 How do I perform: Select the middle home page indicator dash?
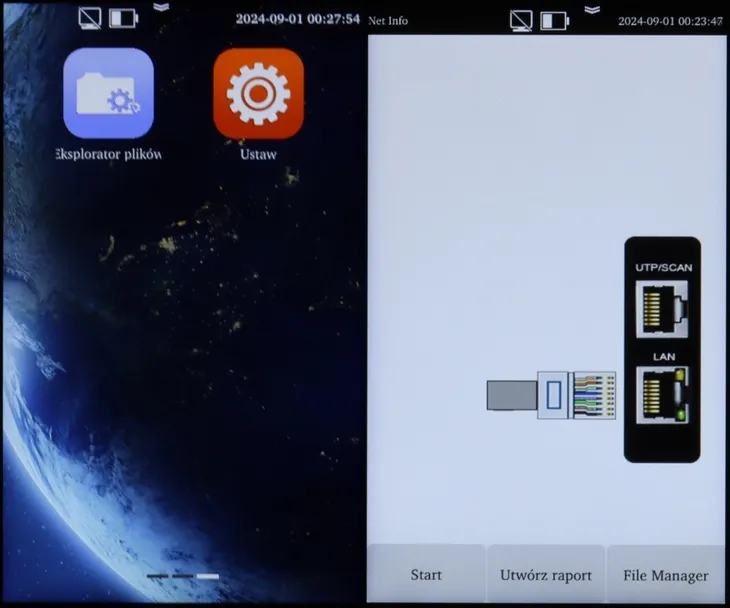point(182,577)
